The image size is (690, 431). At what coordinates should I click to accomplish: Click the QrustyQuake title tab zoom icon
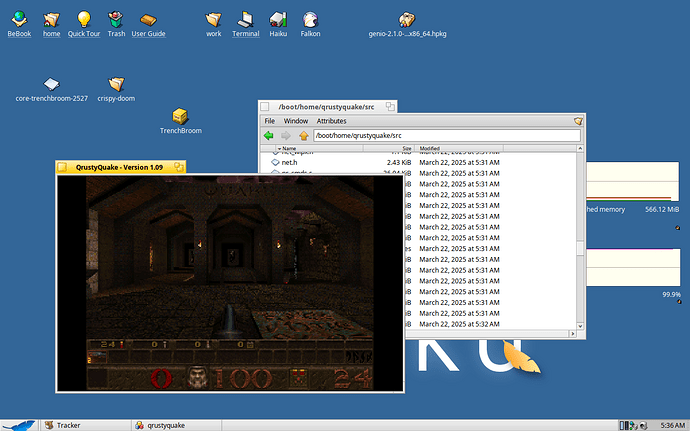[x=179, y=167]
